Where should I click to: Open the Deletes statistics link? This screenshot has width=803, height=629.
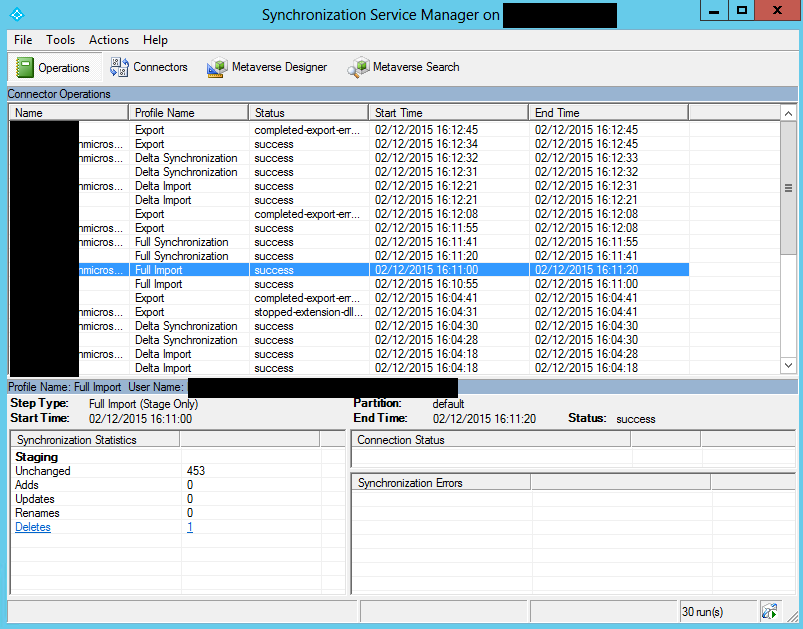point(33,527)
